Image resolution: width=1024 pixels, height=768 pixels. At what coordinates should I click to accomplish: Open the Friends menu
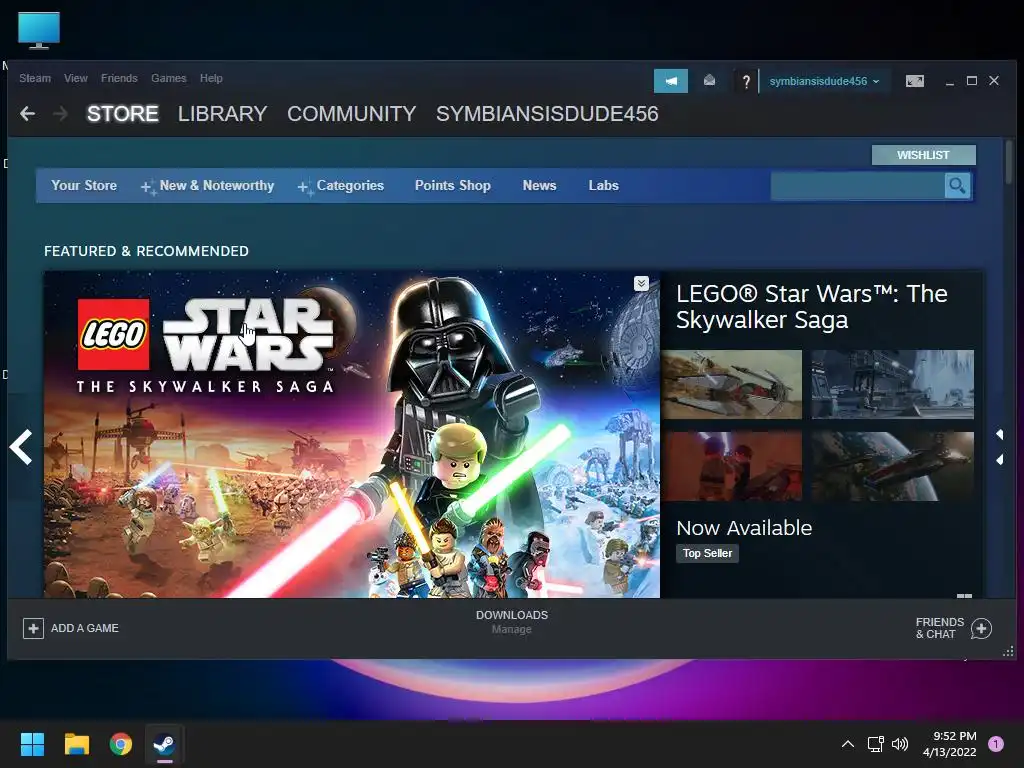(120, 78)
